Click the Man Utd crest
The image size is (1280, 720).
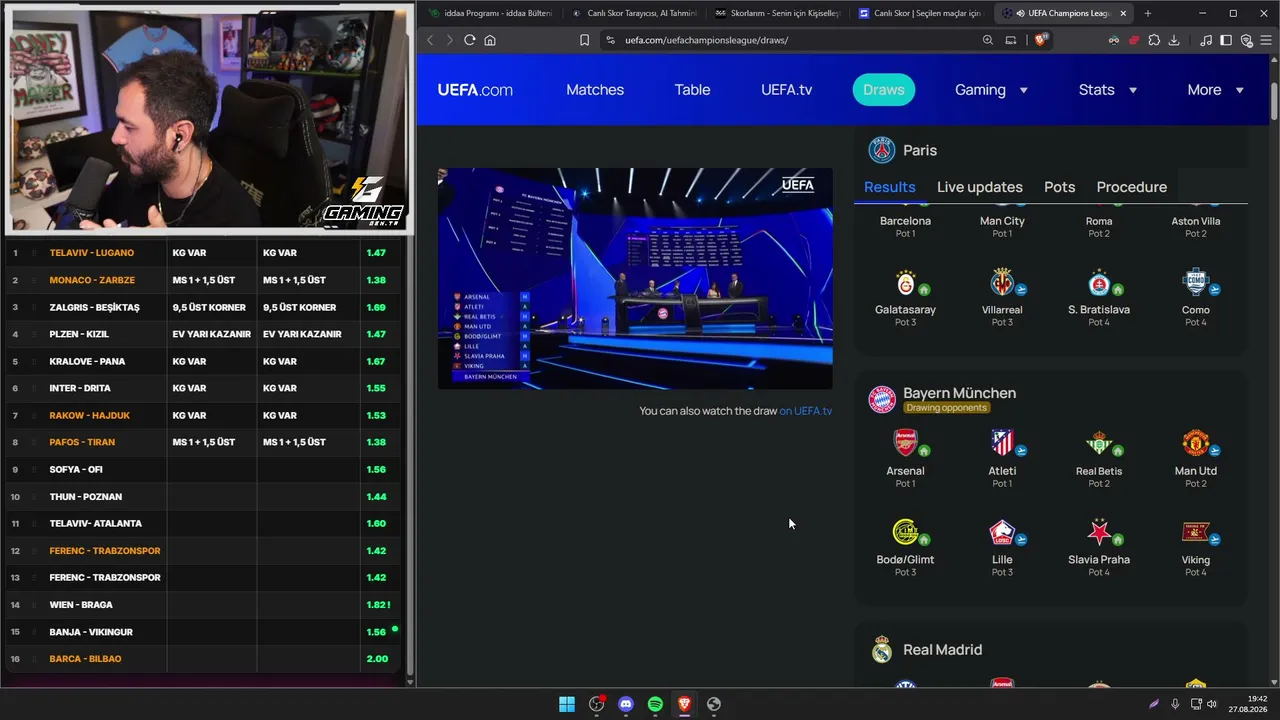click(x=1196, y=443)
